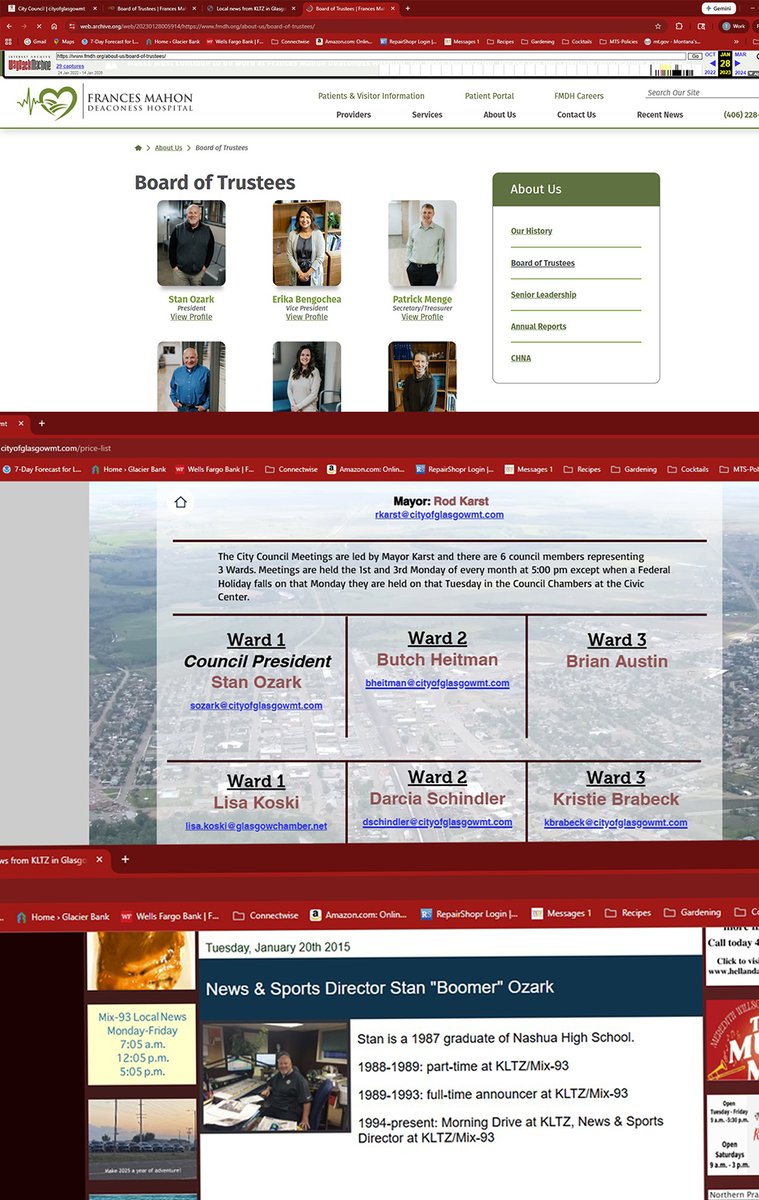The height and width of the screenshot is (1200, 759).
Task: Open Wells Fargo Bank bookmark in City of Glasgow window
Action: (216, 469)
